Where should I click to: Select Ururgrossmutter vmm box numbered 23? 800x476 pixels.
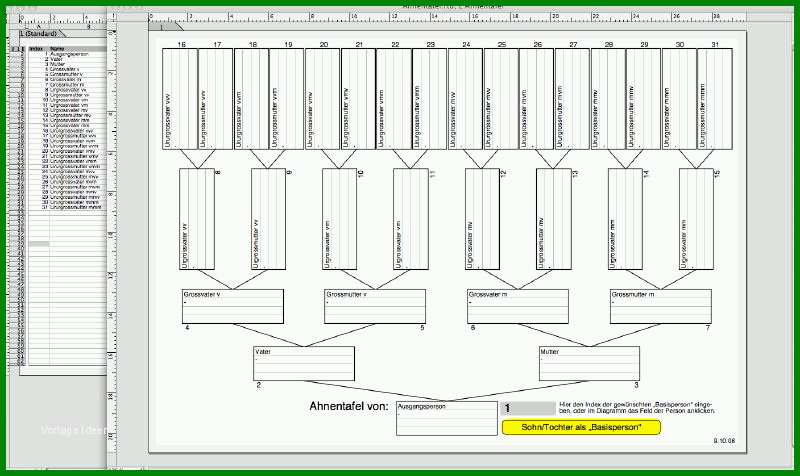(430, 99)
